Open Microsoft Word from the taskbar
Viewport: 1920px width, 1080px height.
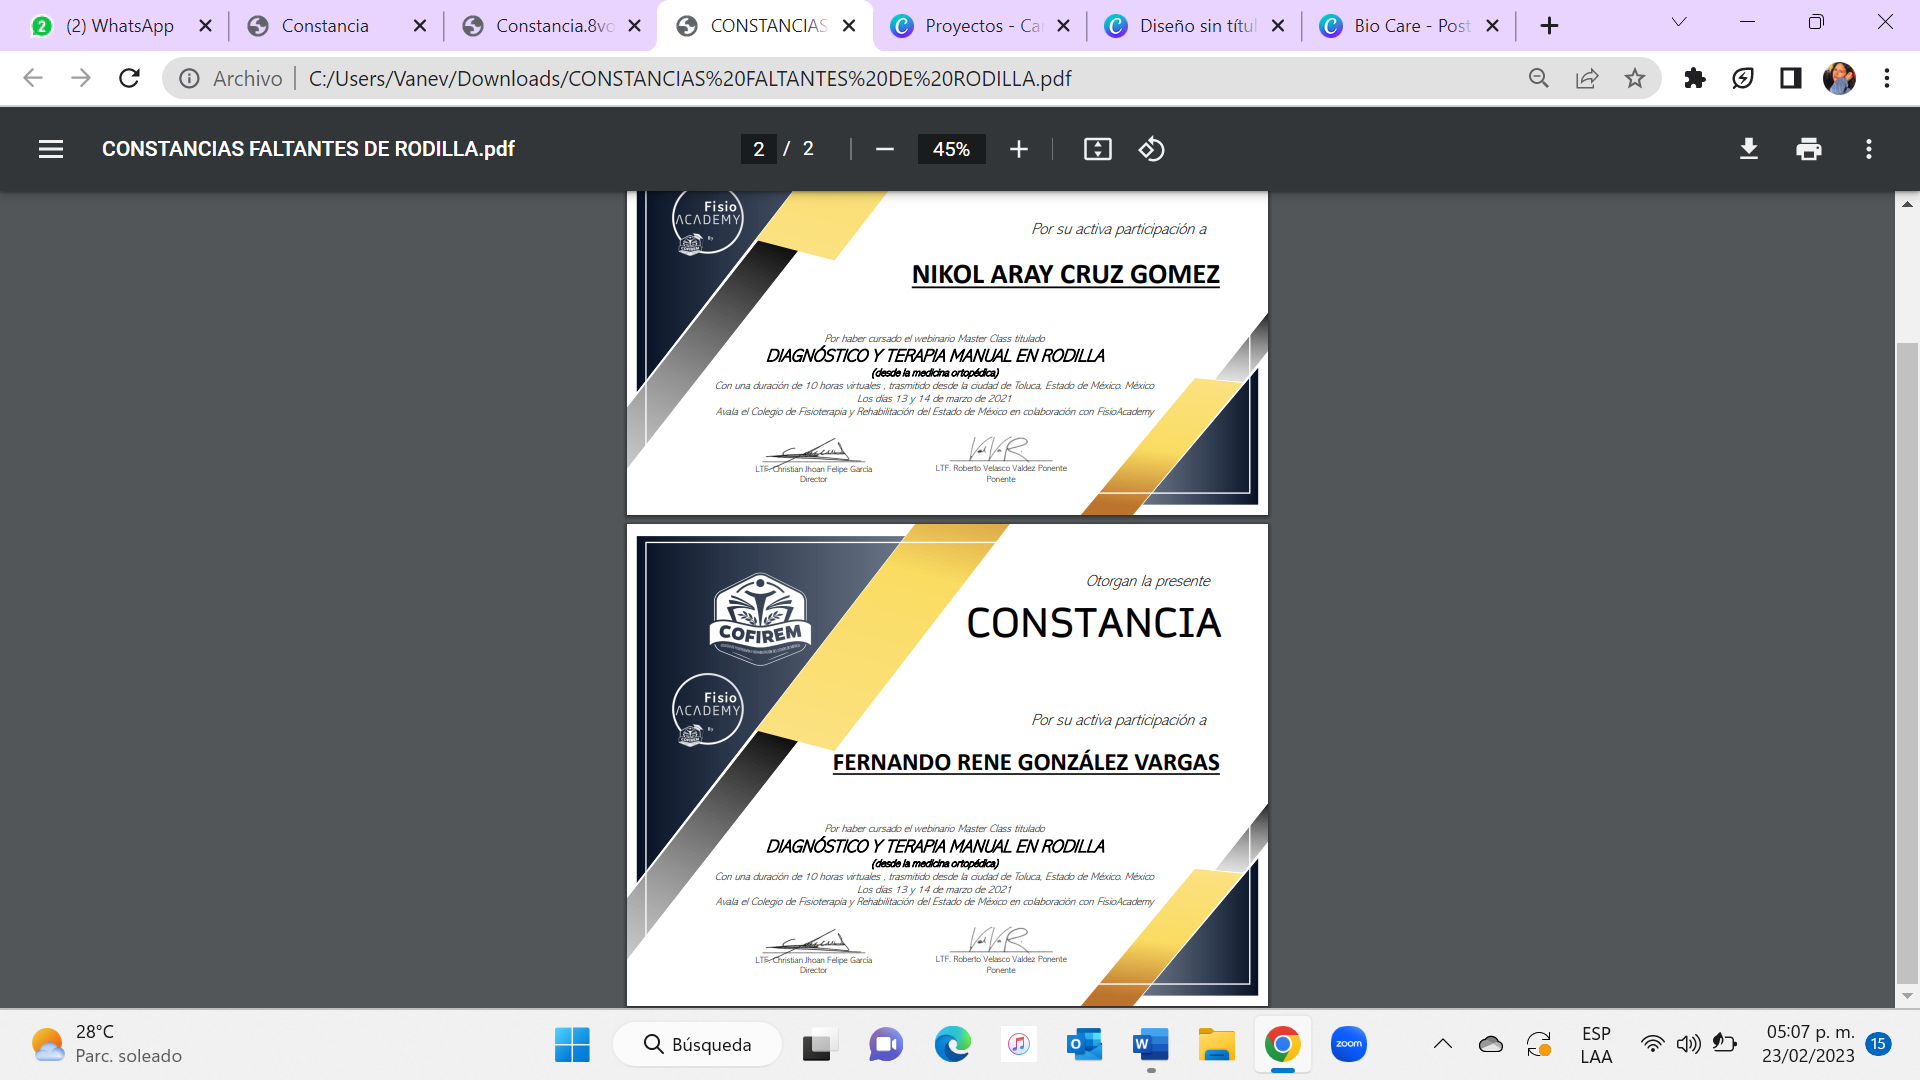tap(1150, 1045)
